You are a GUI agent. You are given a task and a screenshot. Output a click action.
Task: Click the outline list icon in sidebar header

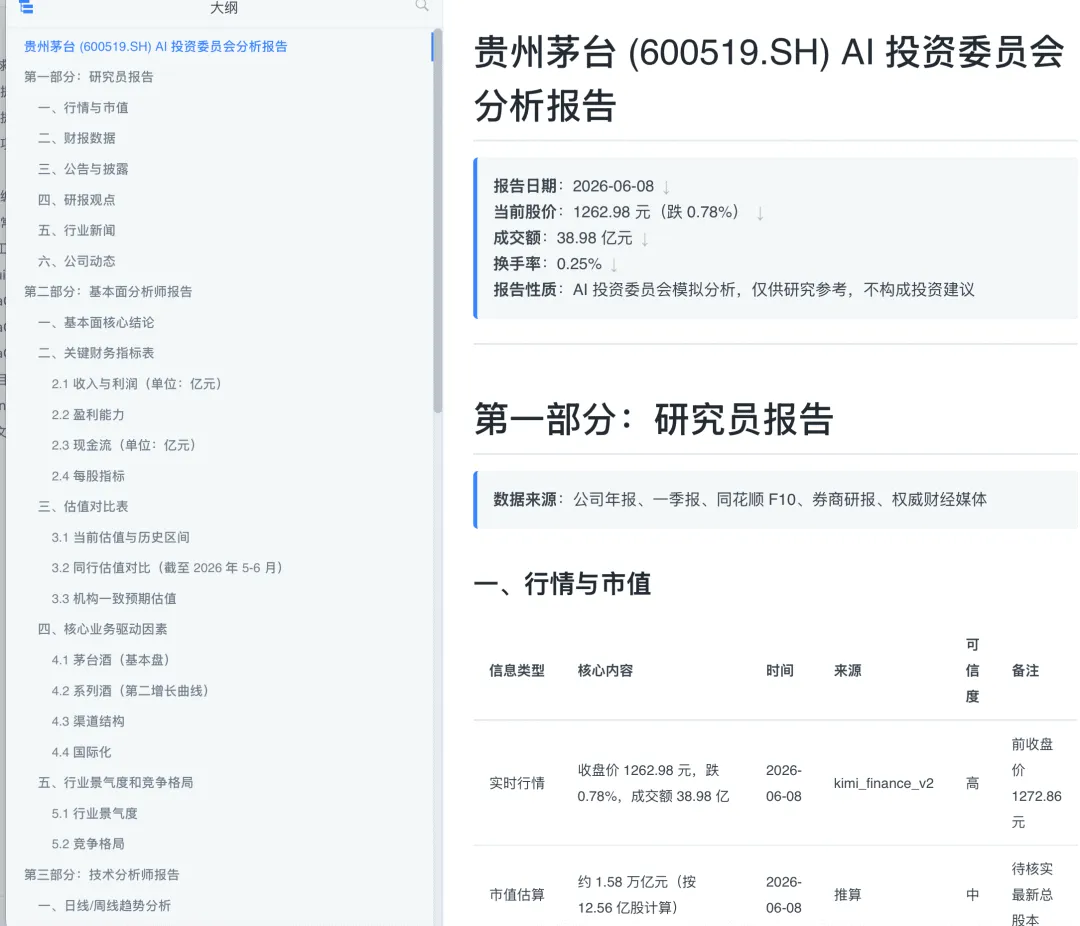tap(26, 7)
